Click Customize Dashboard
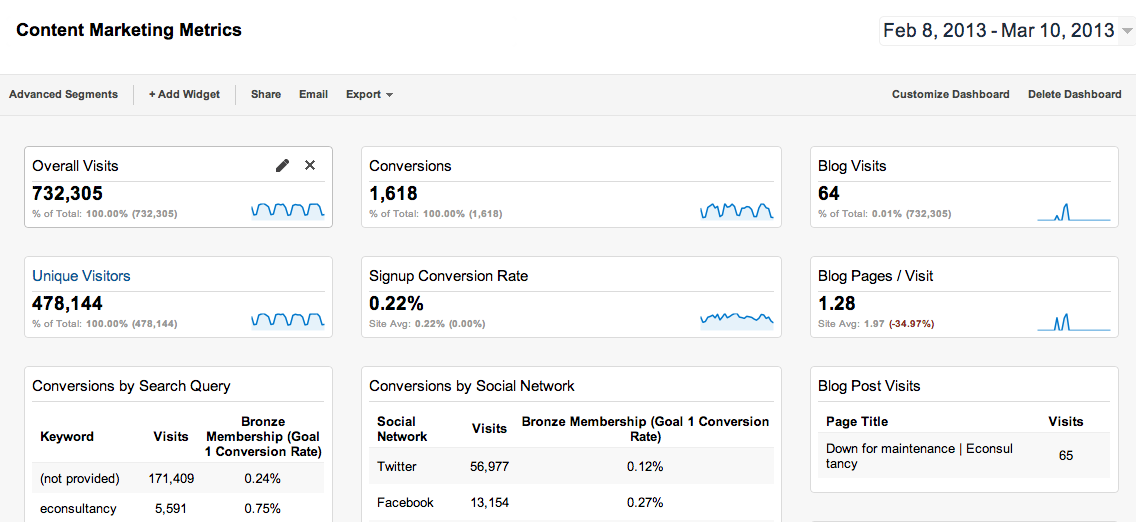 tap(950, 94)
